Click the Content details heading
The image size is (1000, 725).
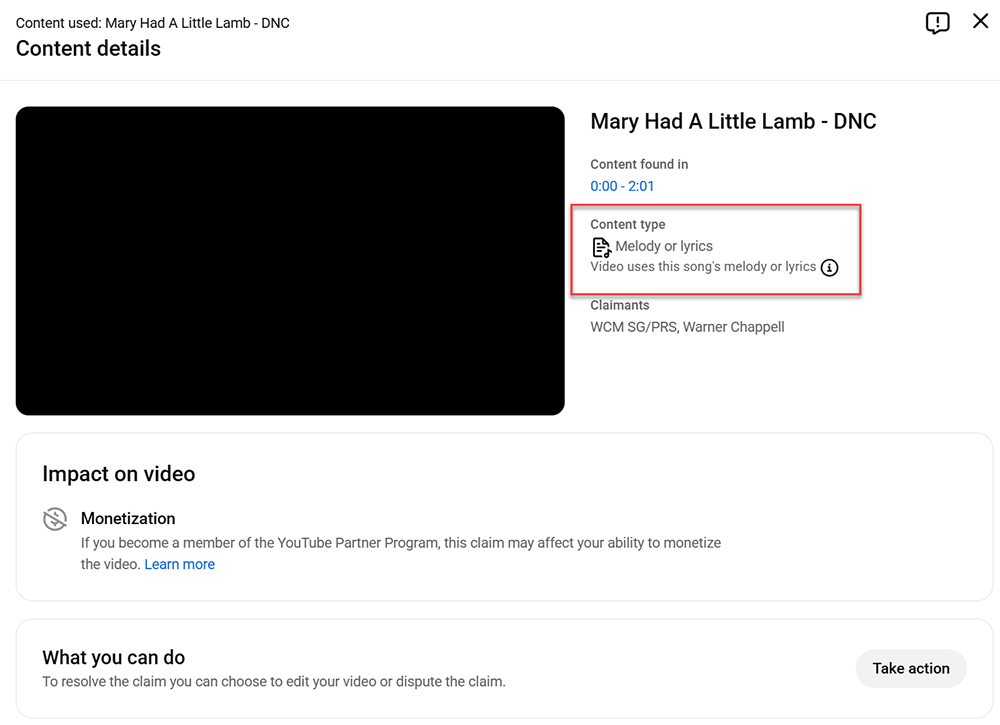tap(88, 48)
